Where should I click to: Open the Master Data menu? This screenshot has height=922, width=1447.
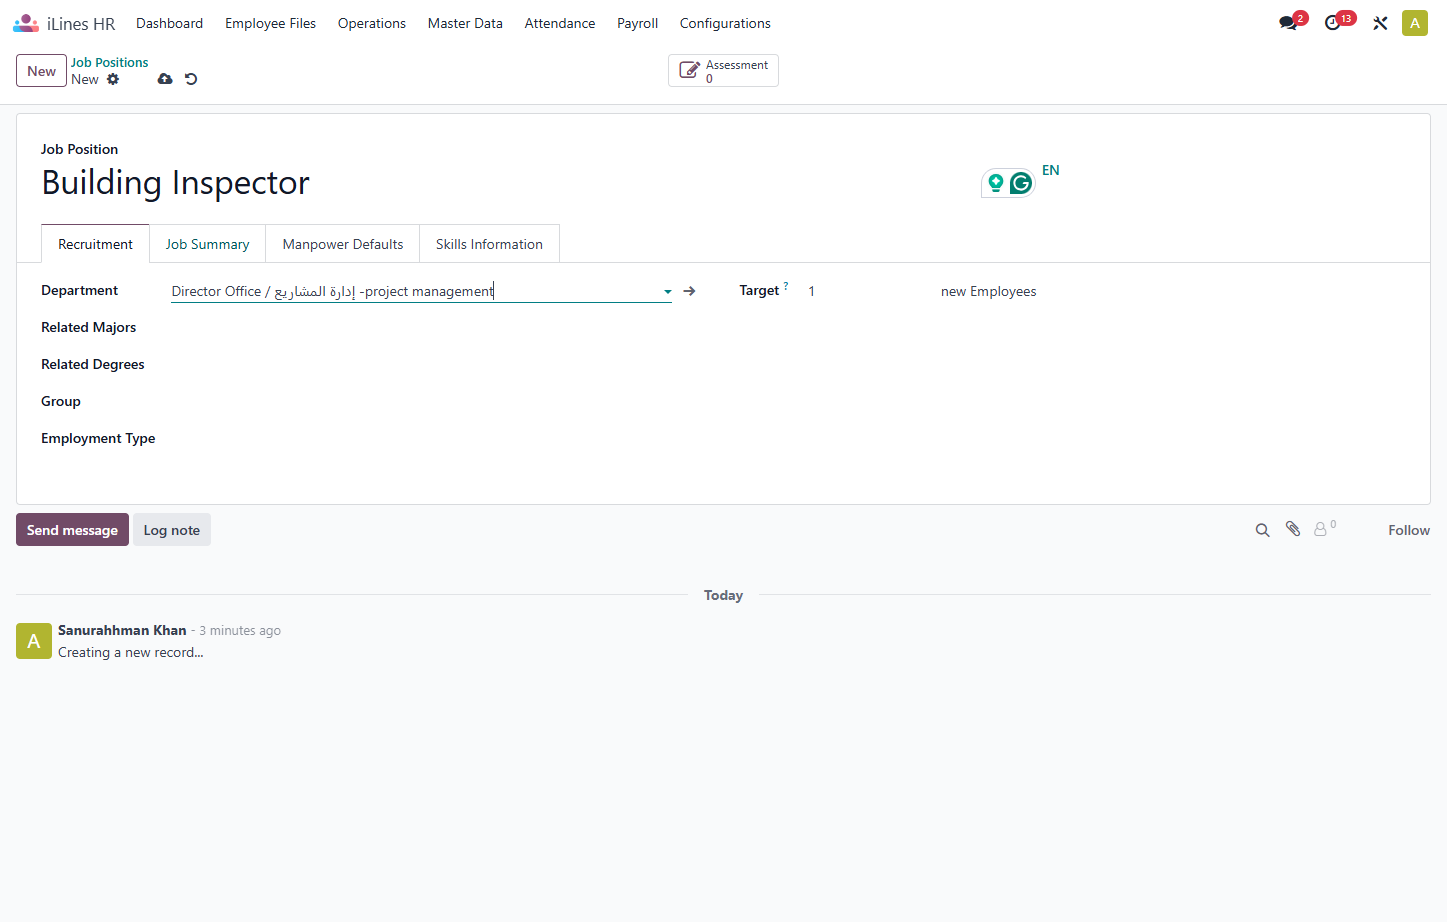pyautogui.click(x=465, y=23)
